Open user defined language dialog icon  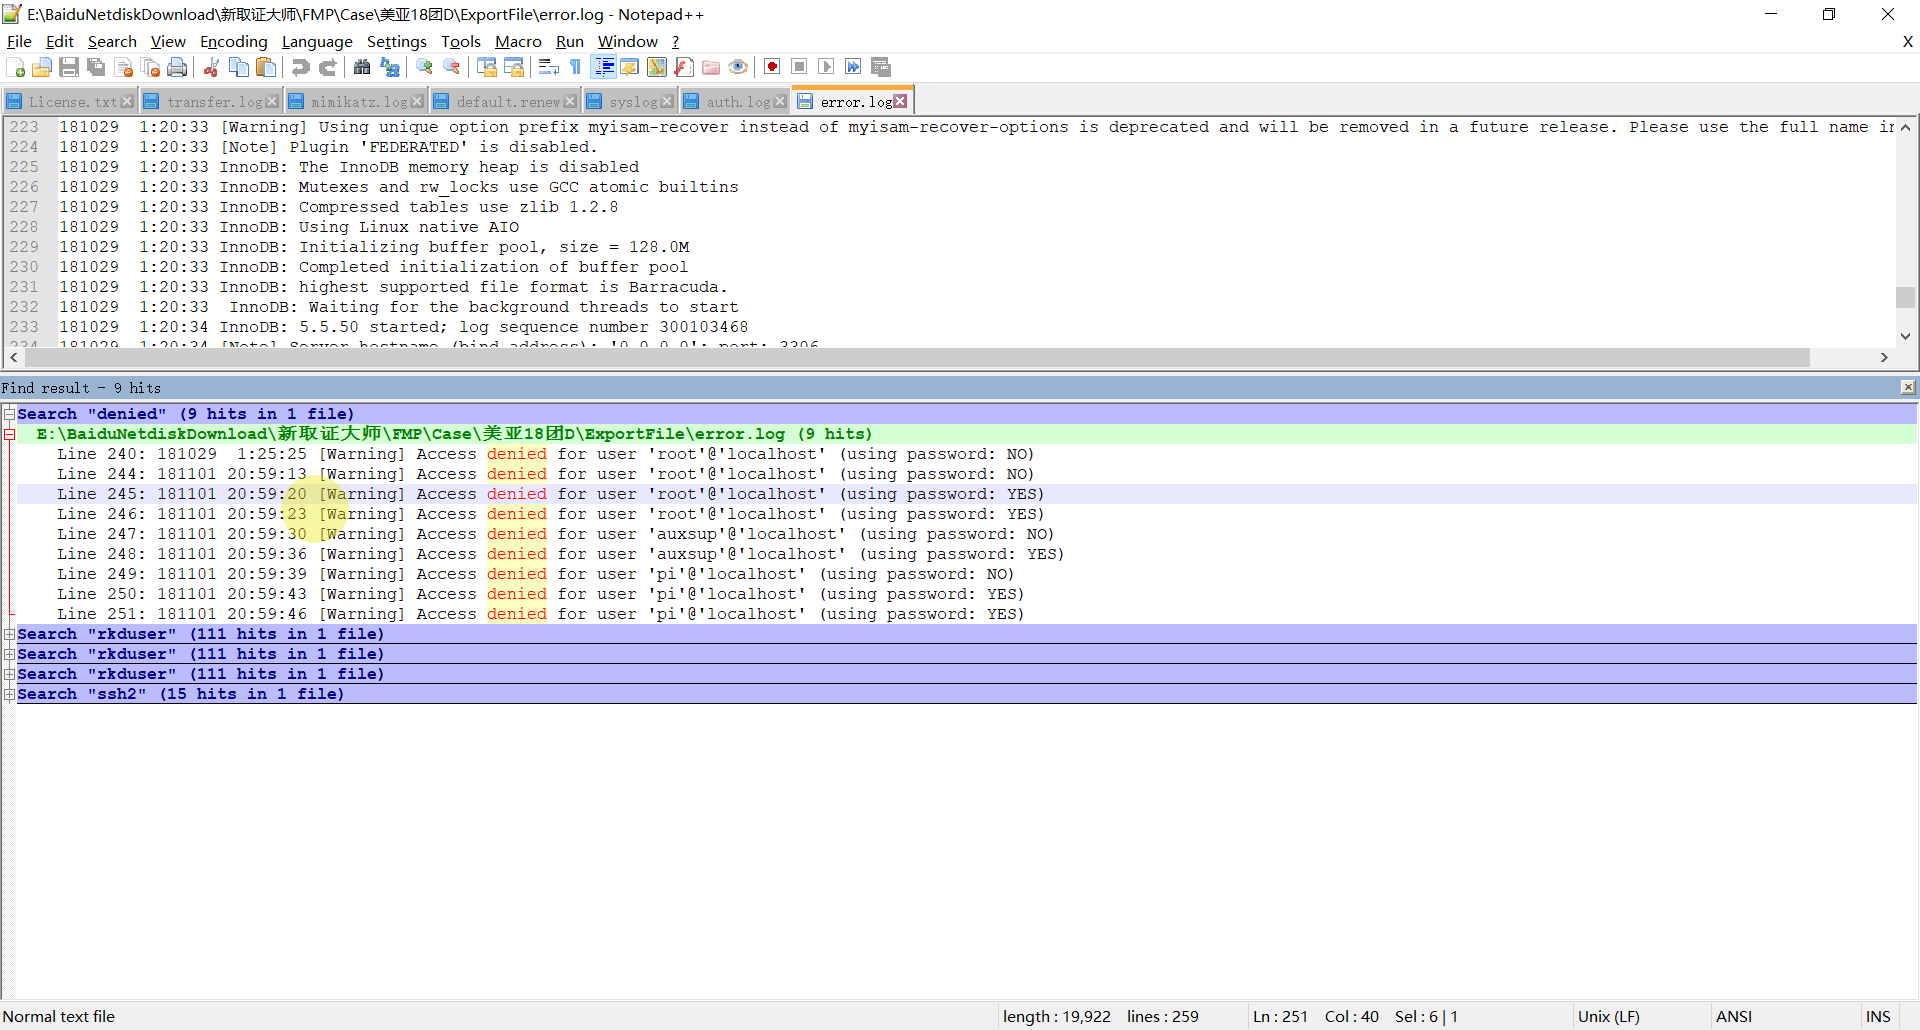[630, 67]
